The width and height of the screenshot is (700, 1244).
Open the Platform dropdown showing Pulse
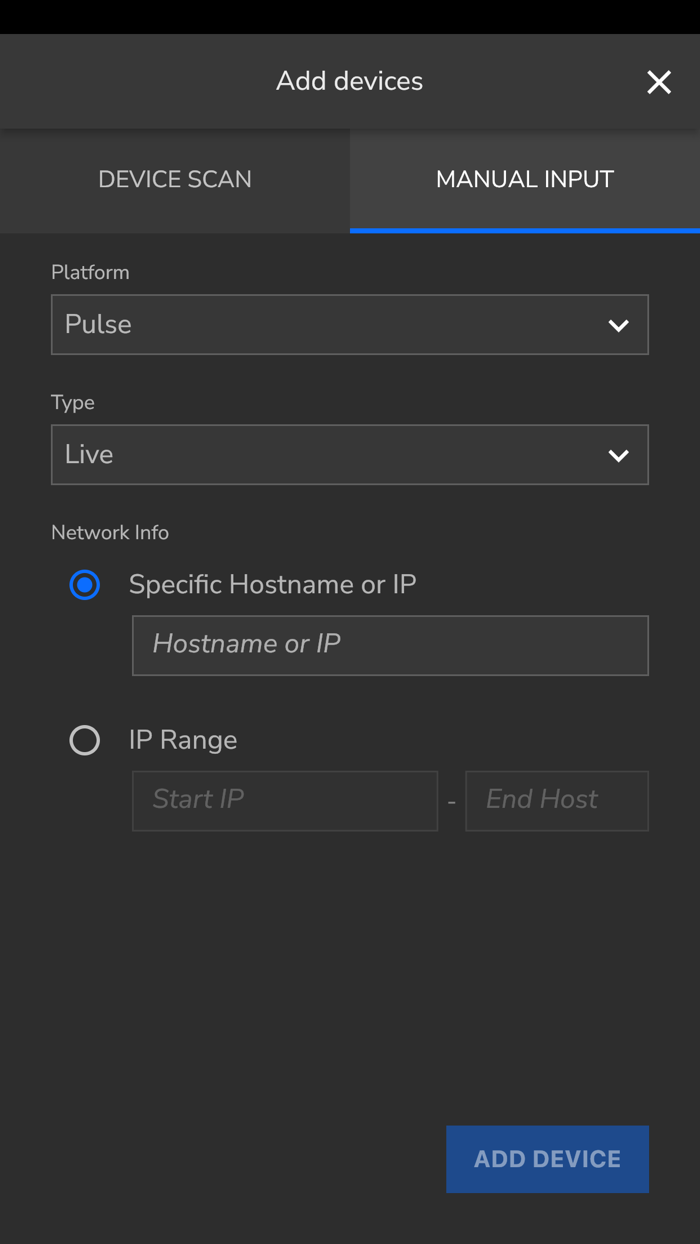(x=330, y=325)
